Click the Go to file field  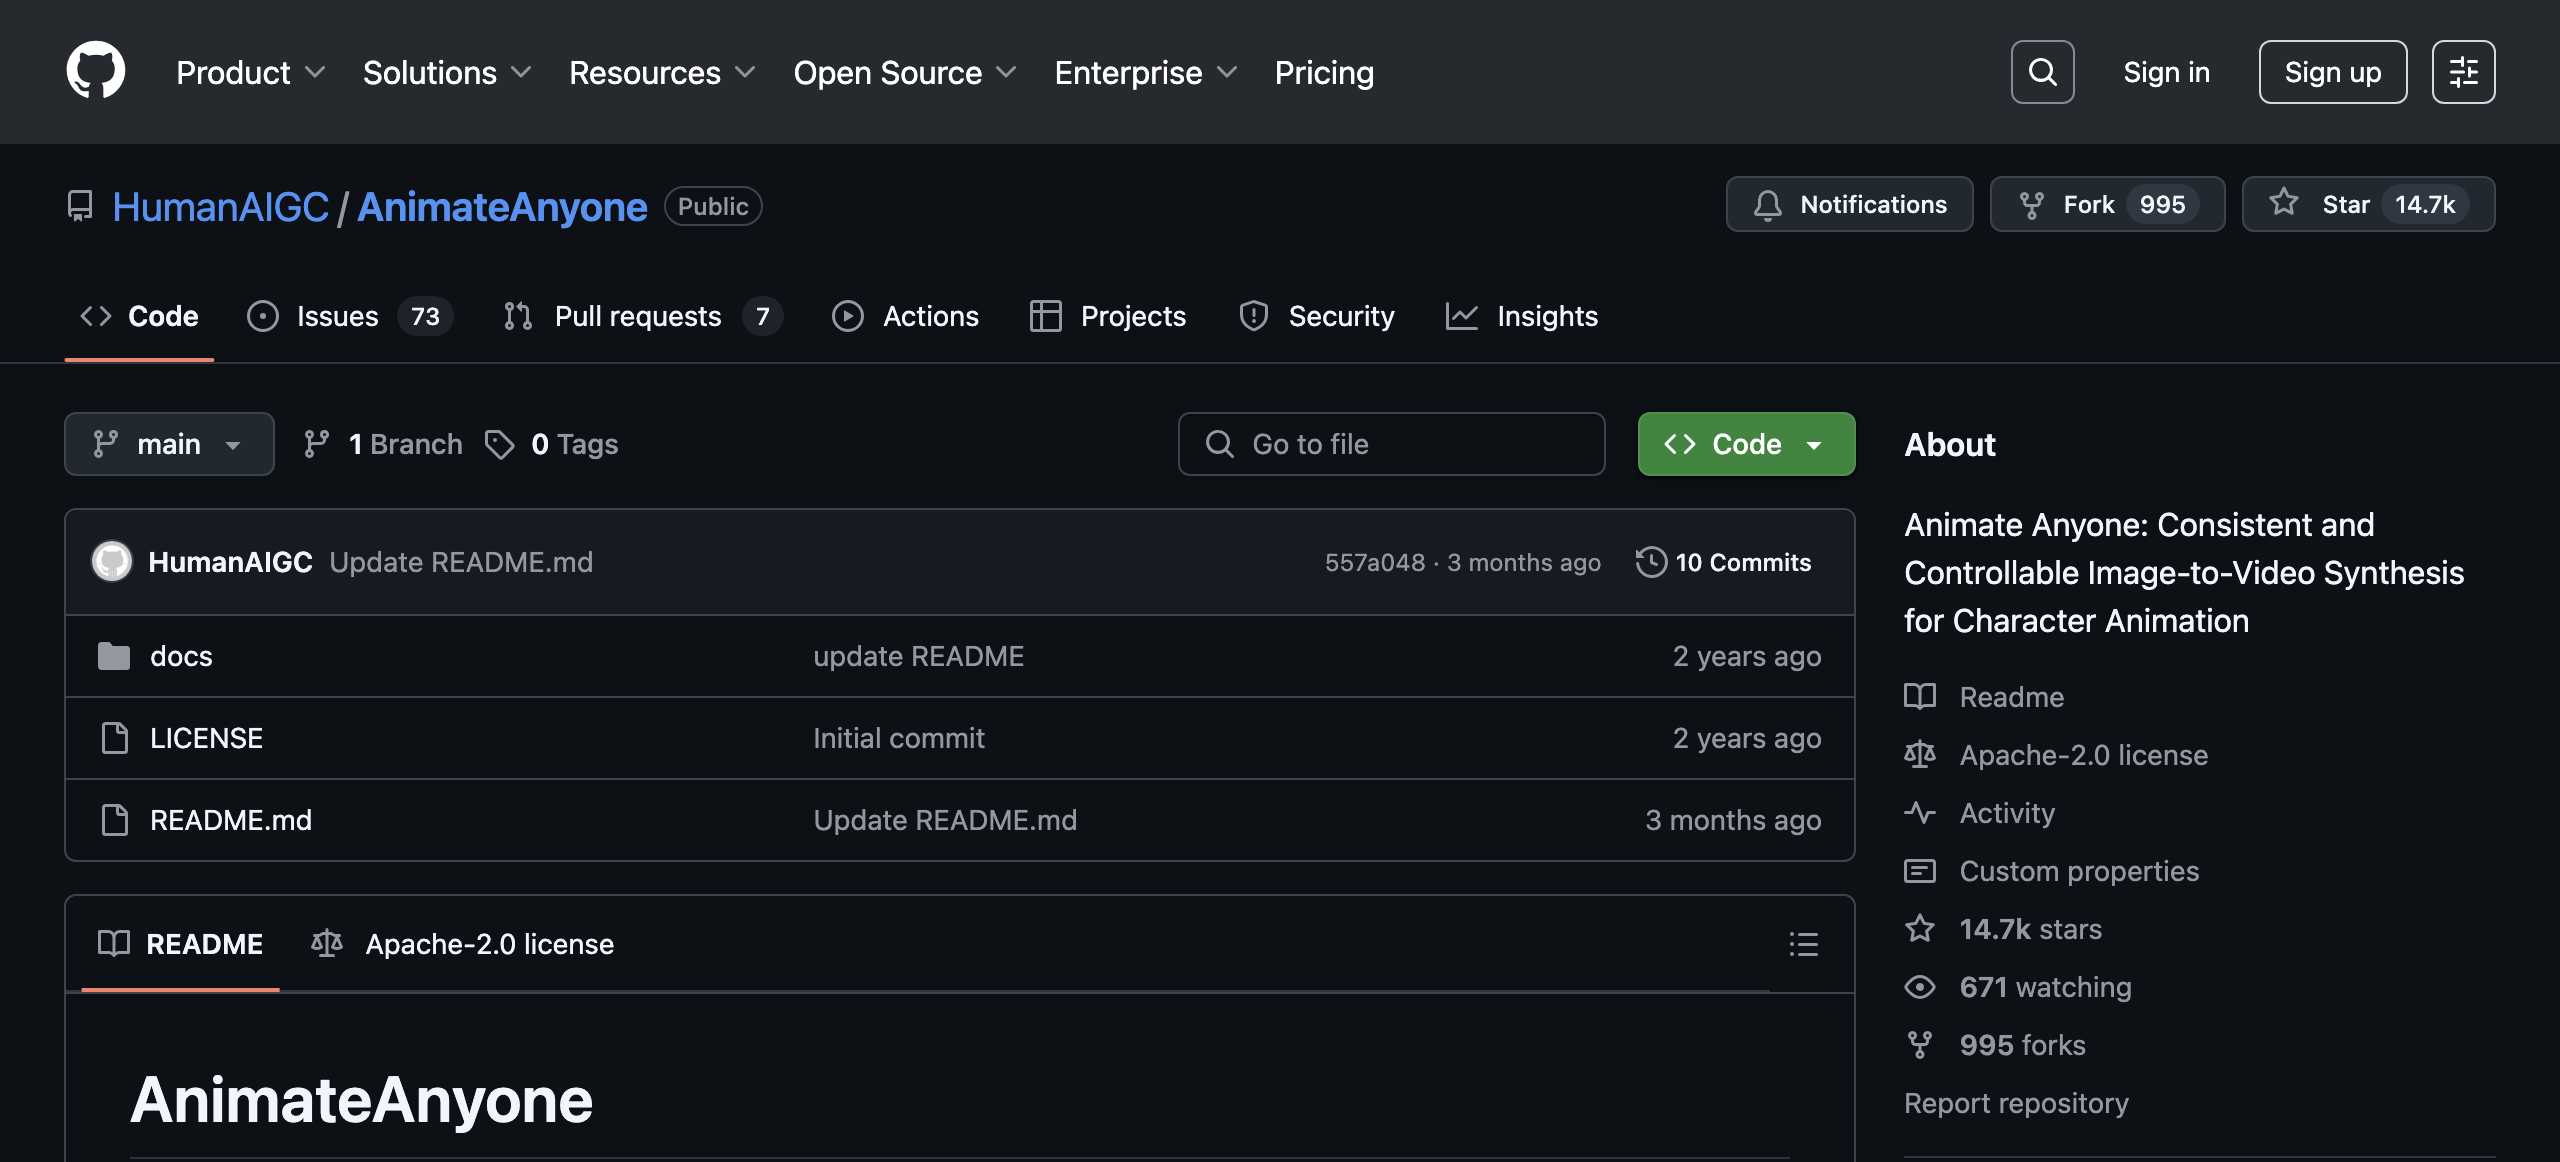point(1391,444)
